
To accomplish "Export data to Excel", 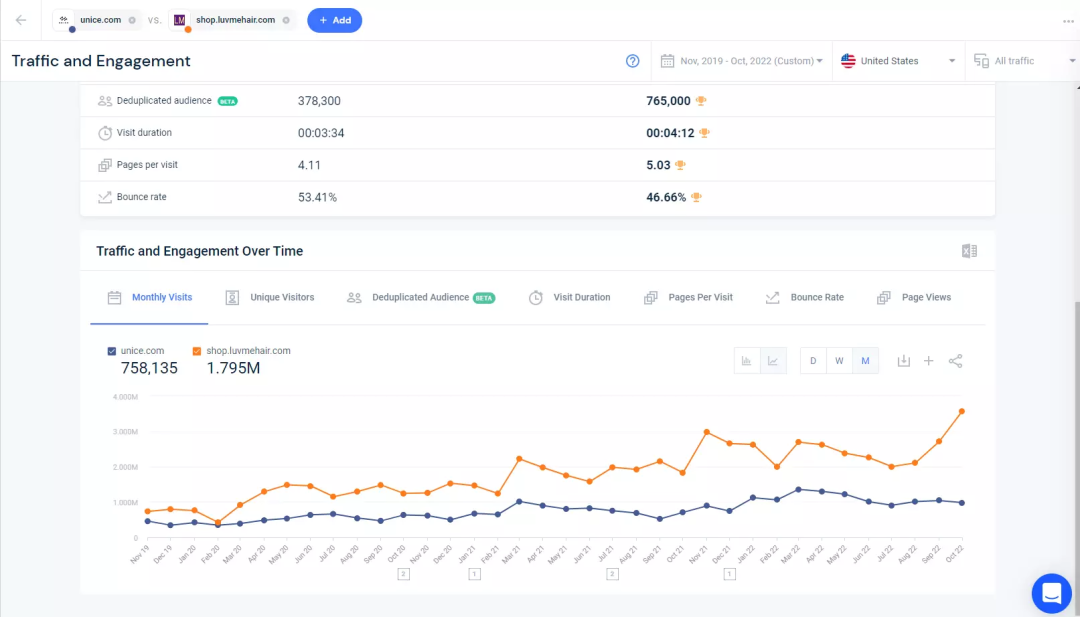I will pos(969,251).
